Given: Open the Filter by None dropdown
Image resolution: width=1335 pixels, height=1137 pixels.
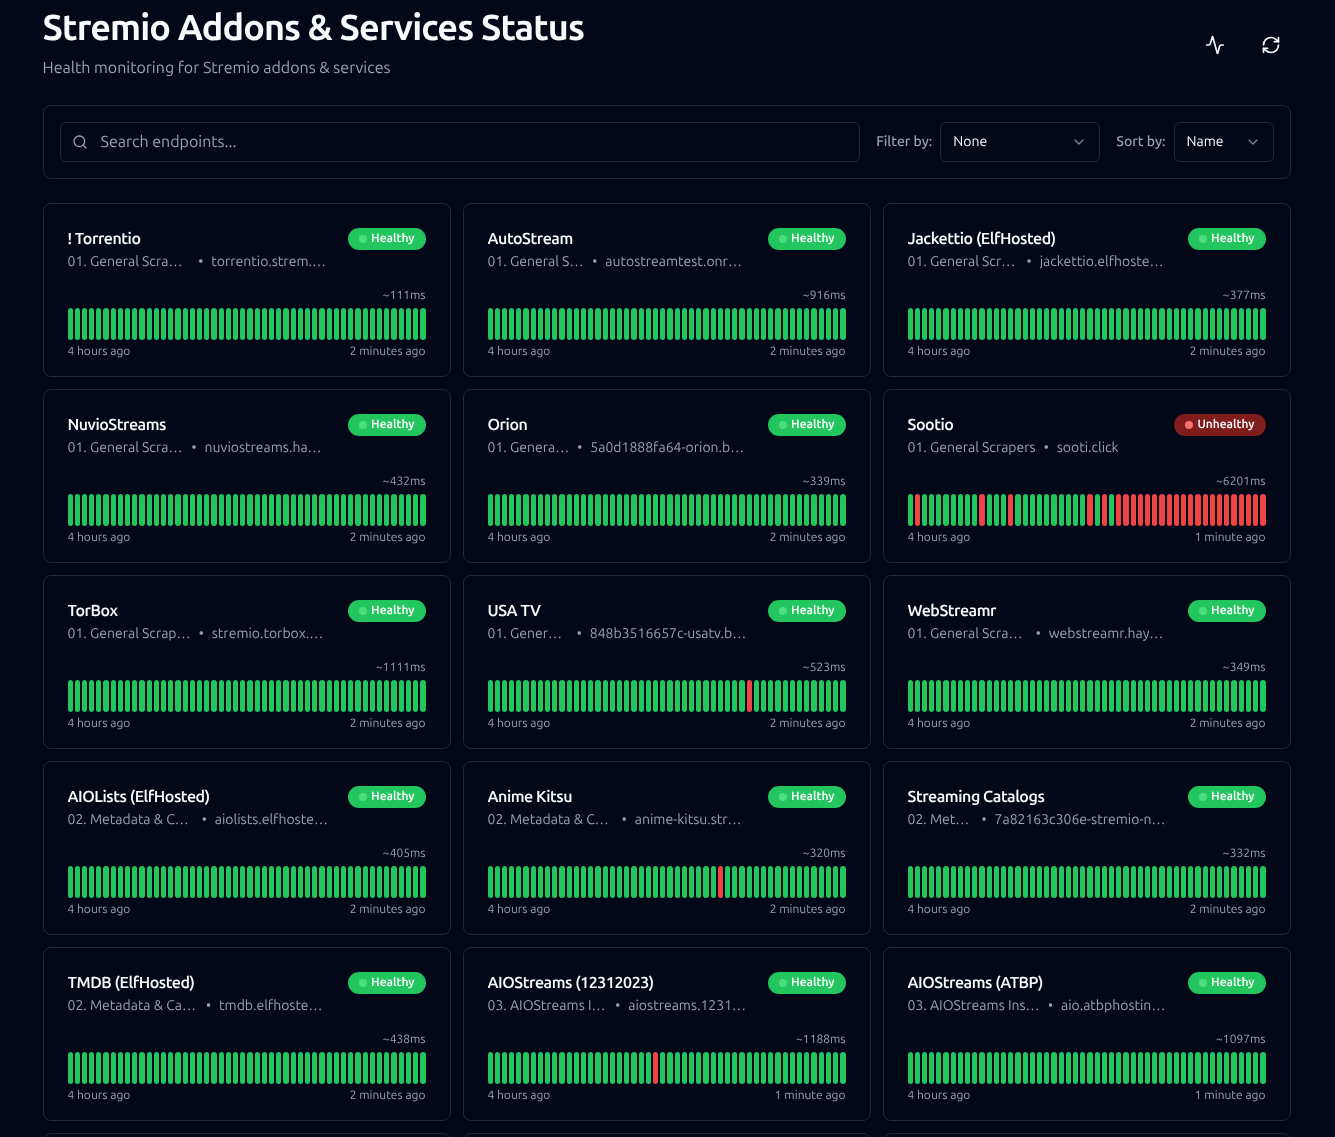Looking at the screenshot, I should click(1019, 142).
